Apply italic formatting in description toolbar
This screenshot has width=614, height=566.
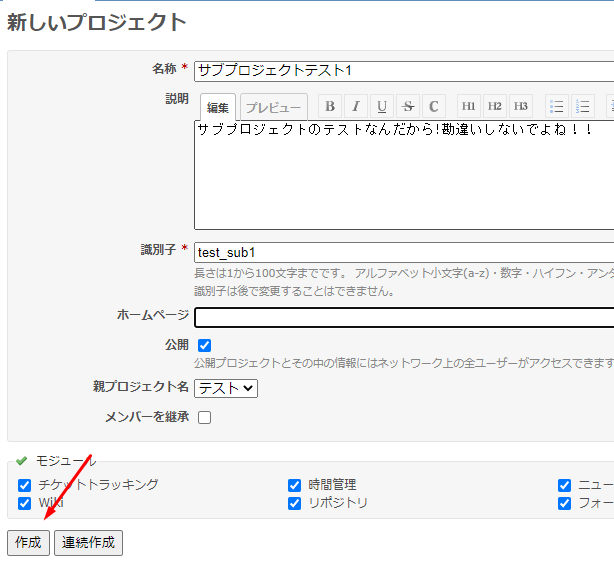(x=356, y=106)
